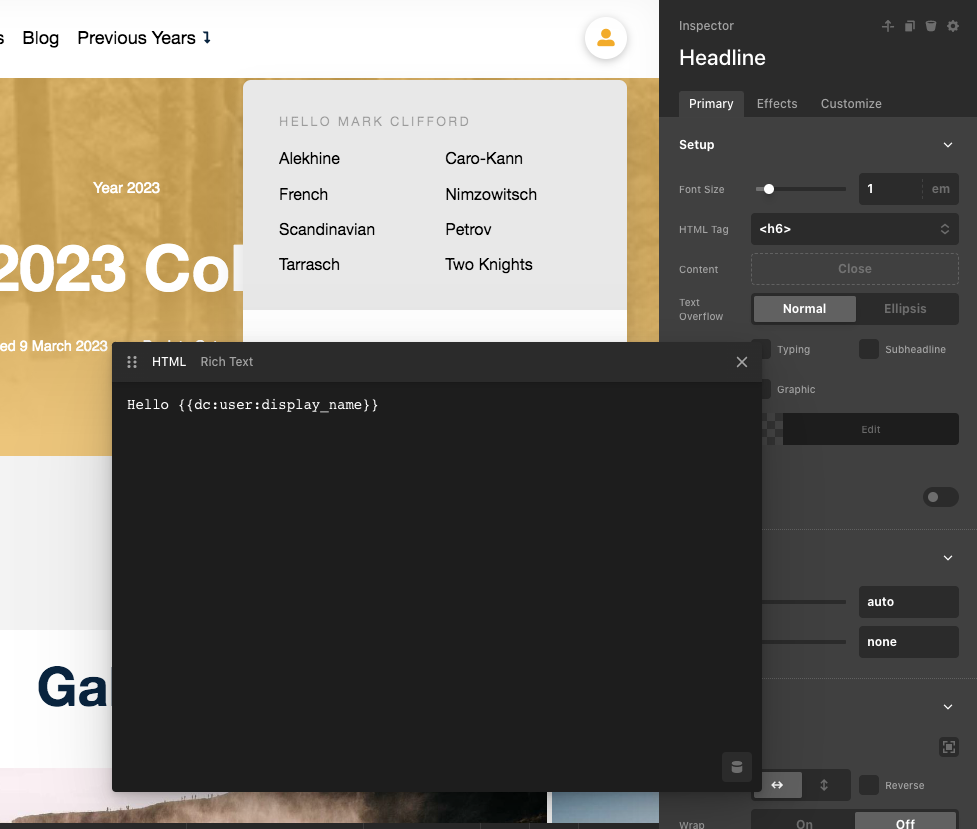Click the go-to-parent arrow icon in Inspector
Viewport: 977px width, 829px height.
click(887, 26)
